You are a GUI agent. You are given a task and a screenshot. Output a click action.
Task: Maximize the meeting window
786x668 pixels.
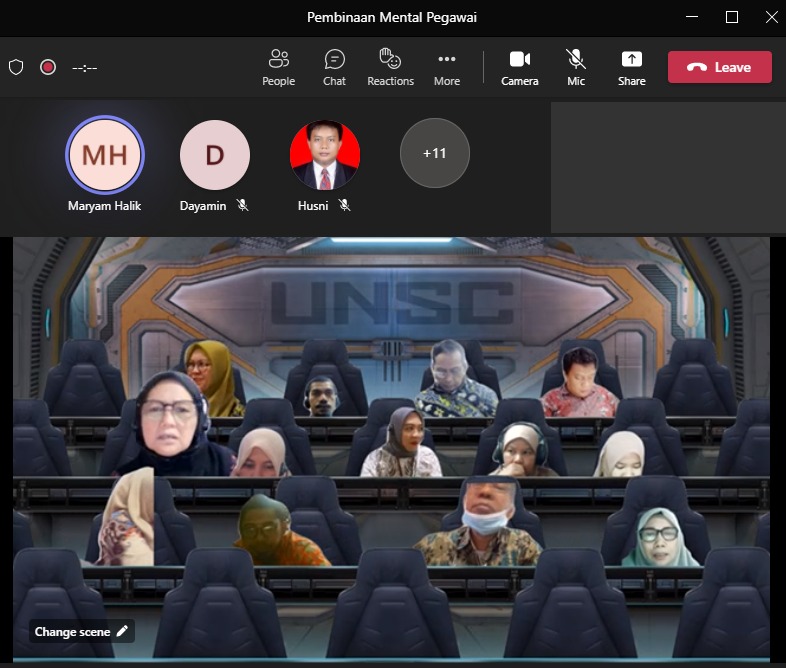[x=731, y=17]
